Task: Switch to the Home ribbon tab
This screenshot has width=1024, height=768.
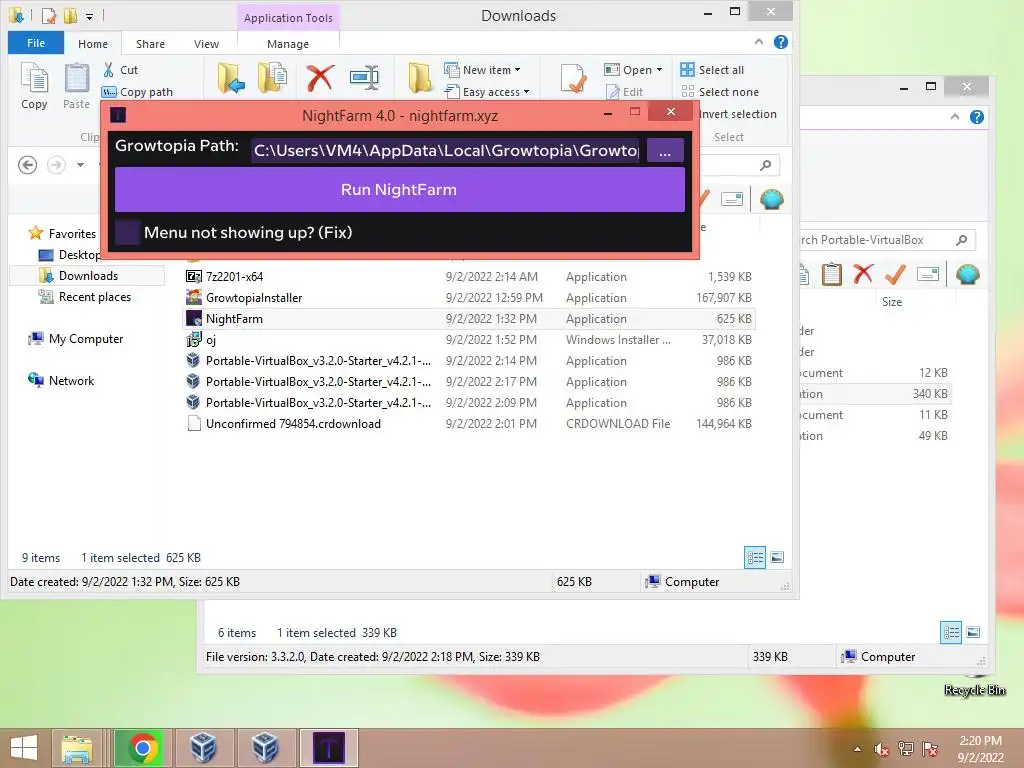Action: (x=93, y=44)
